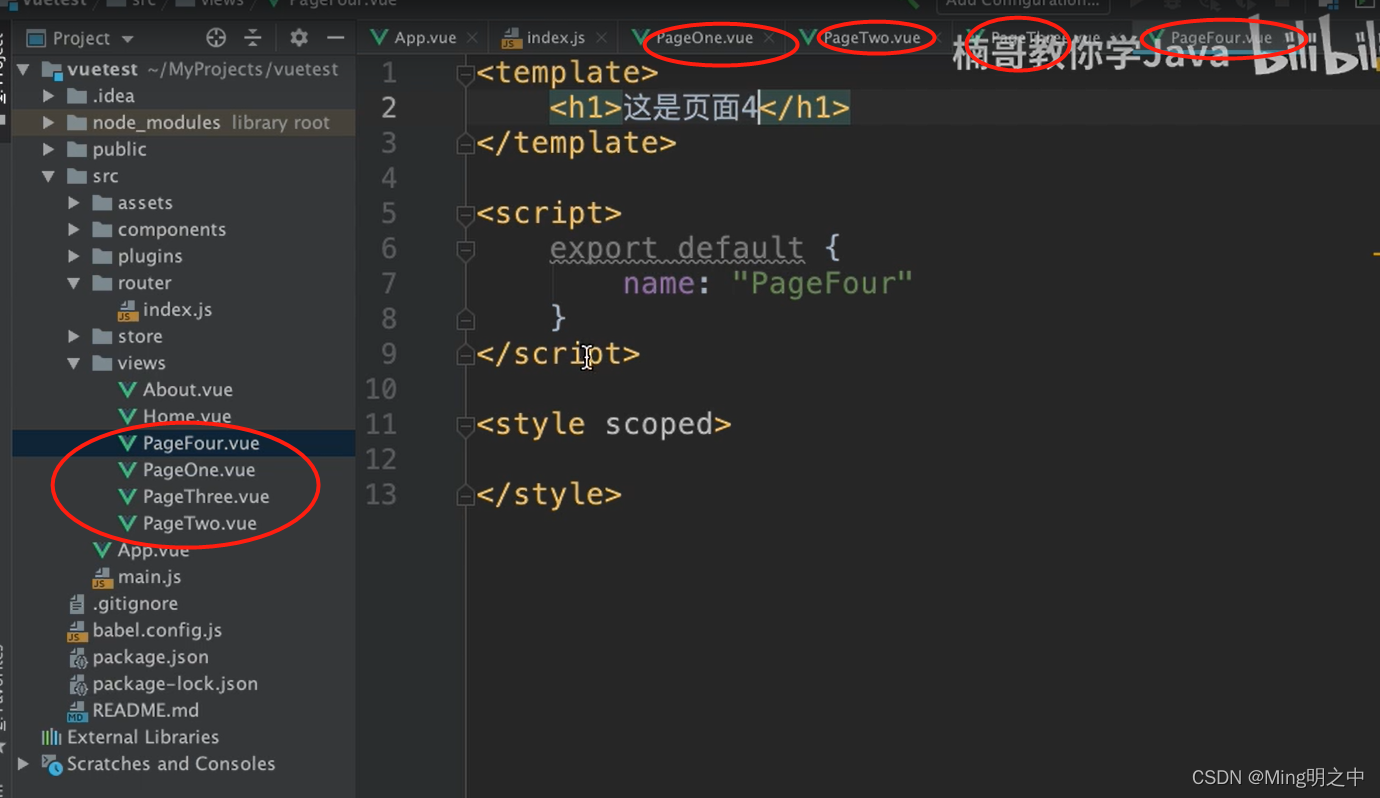Click the collapse all icon in Project panel

pos(253,38)
